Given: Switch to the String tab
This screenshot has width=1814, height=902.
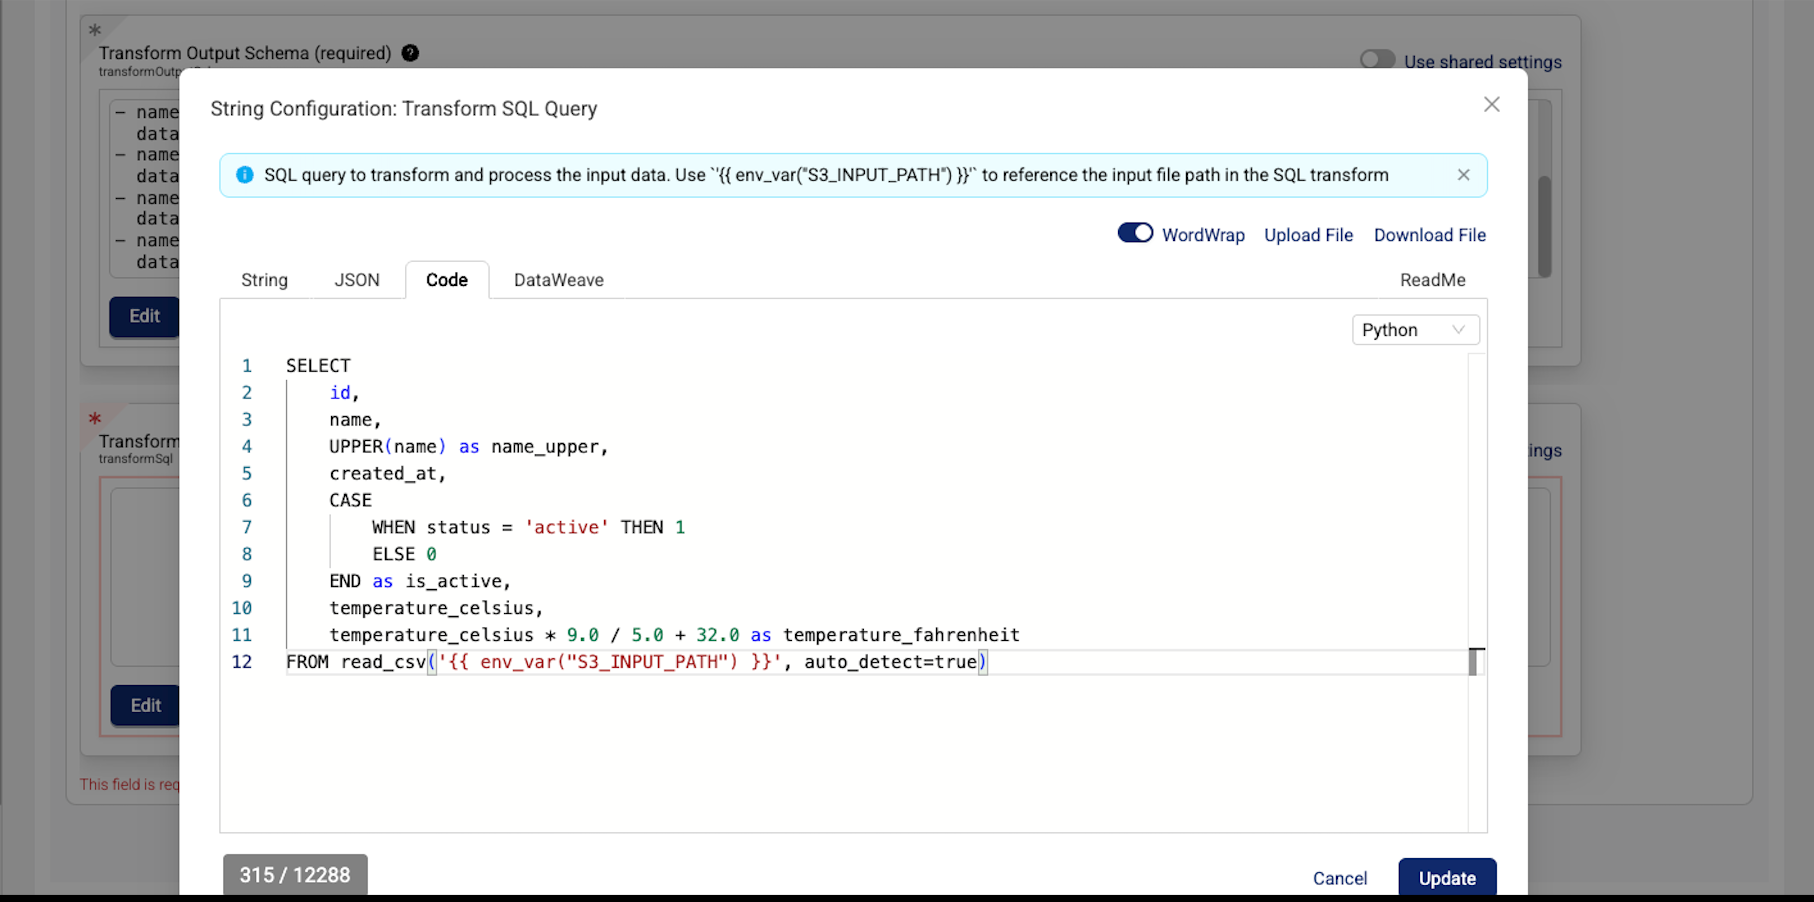Looking at the screenshot, I should pyautogui.click(x=264, y=280).
